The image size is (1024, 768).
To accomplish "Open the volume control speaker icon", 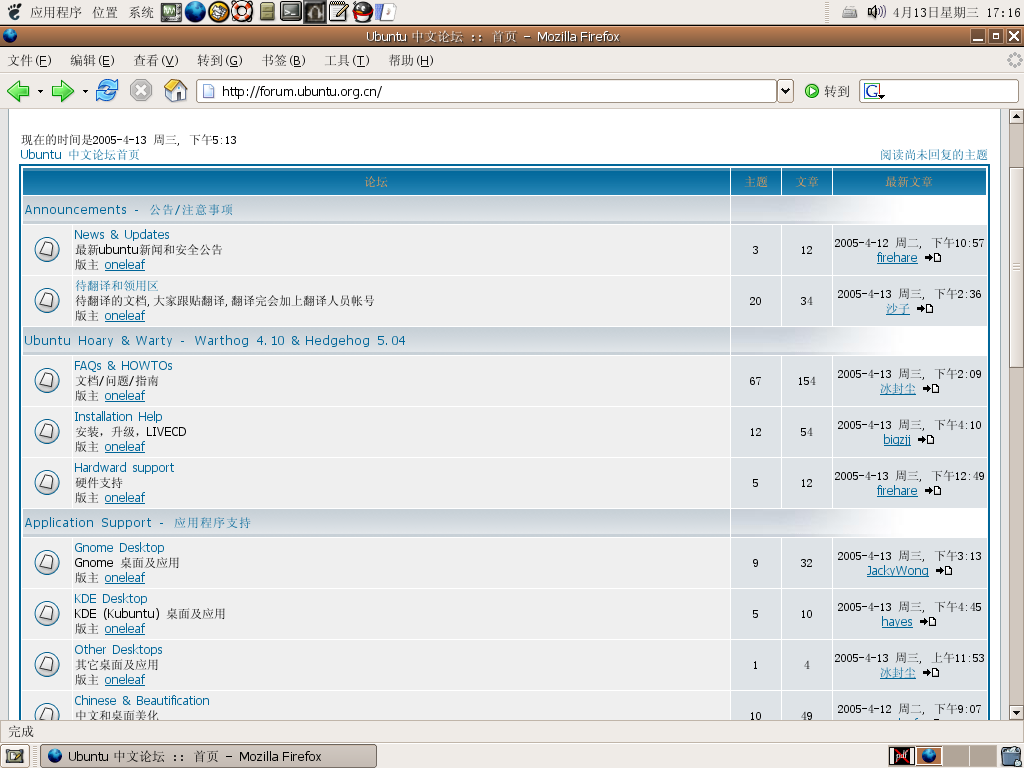I will pos(876,12).
